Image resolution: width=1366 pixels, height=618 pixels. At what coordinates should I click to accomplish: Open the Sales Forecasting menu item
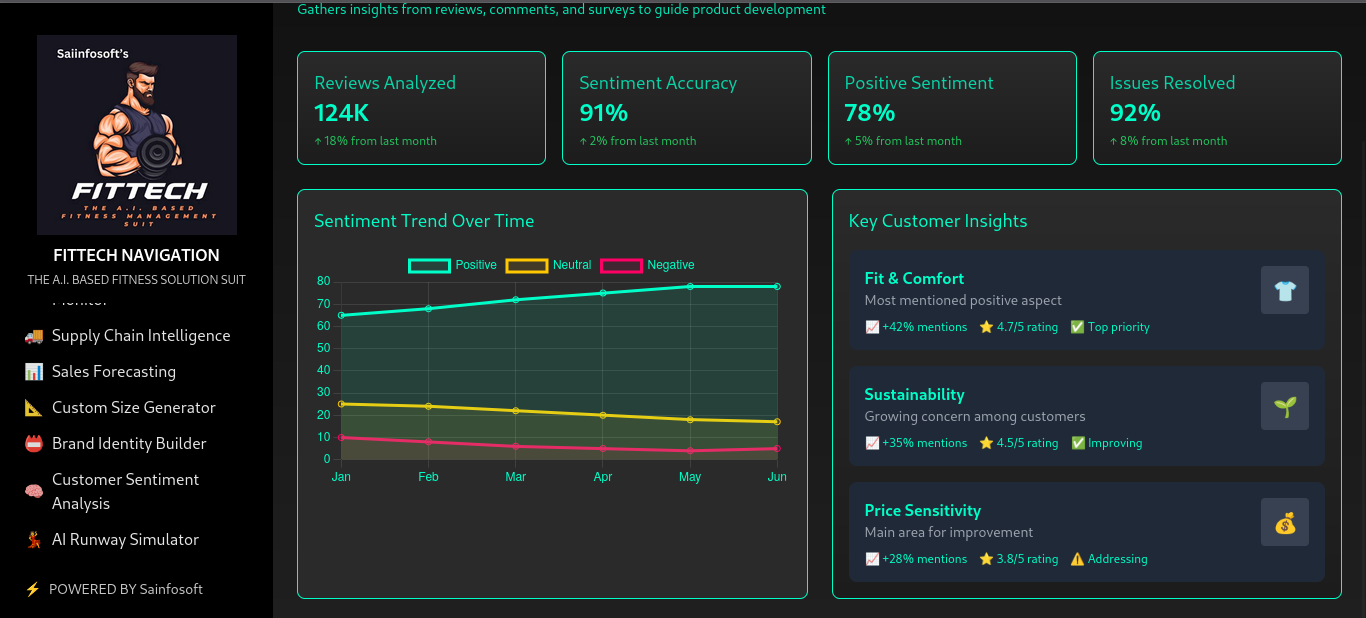114,372
